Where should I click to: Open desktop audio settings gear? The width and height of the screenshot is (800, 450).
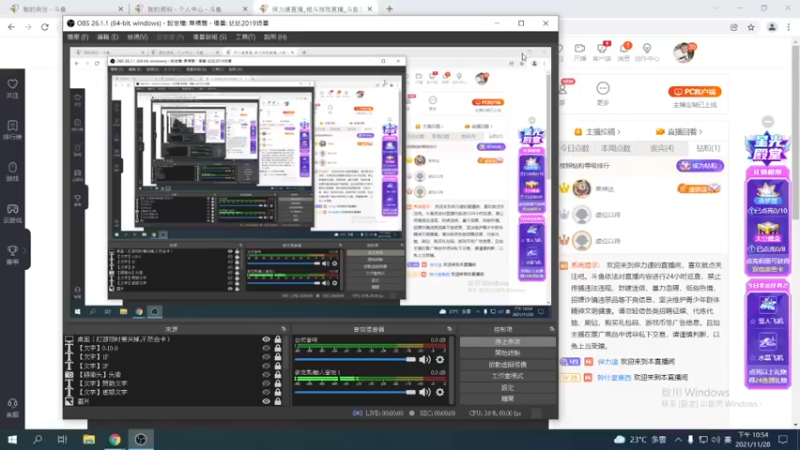440,360
